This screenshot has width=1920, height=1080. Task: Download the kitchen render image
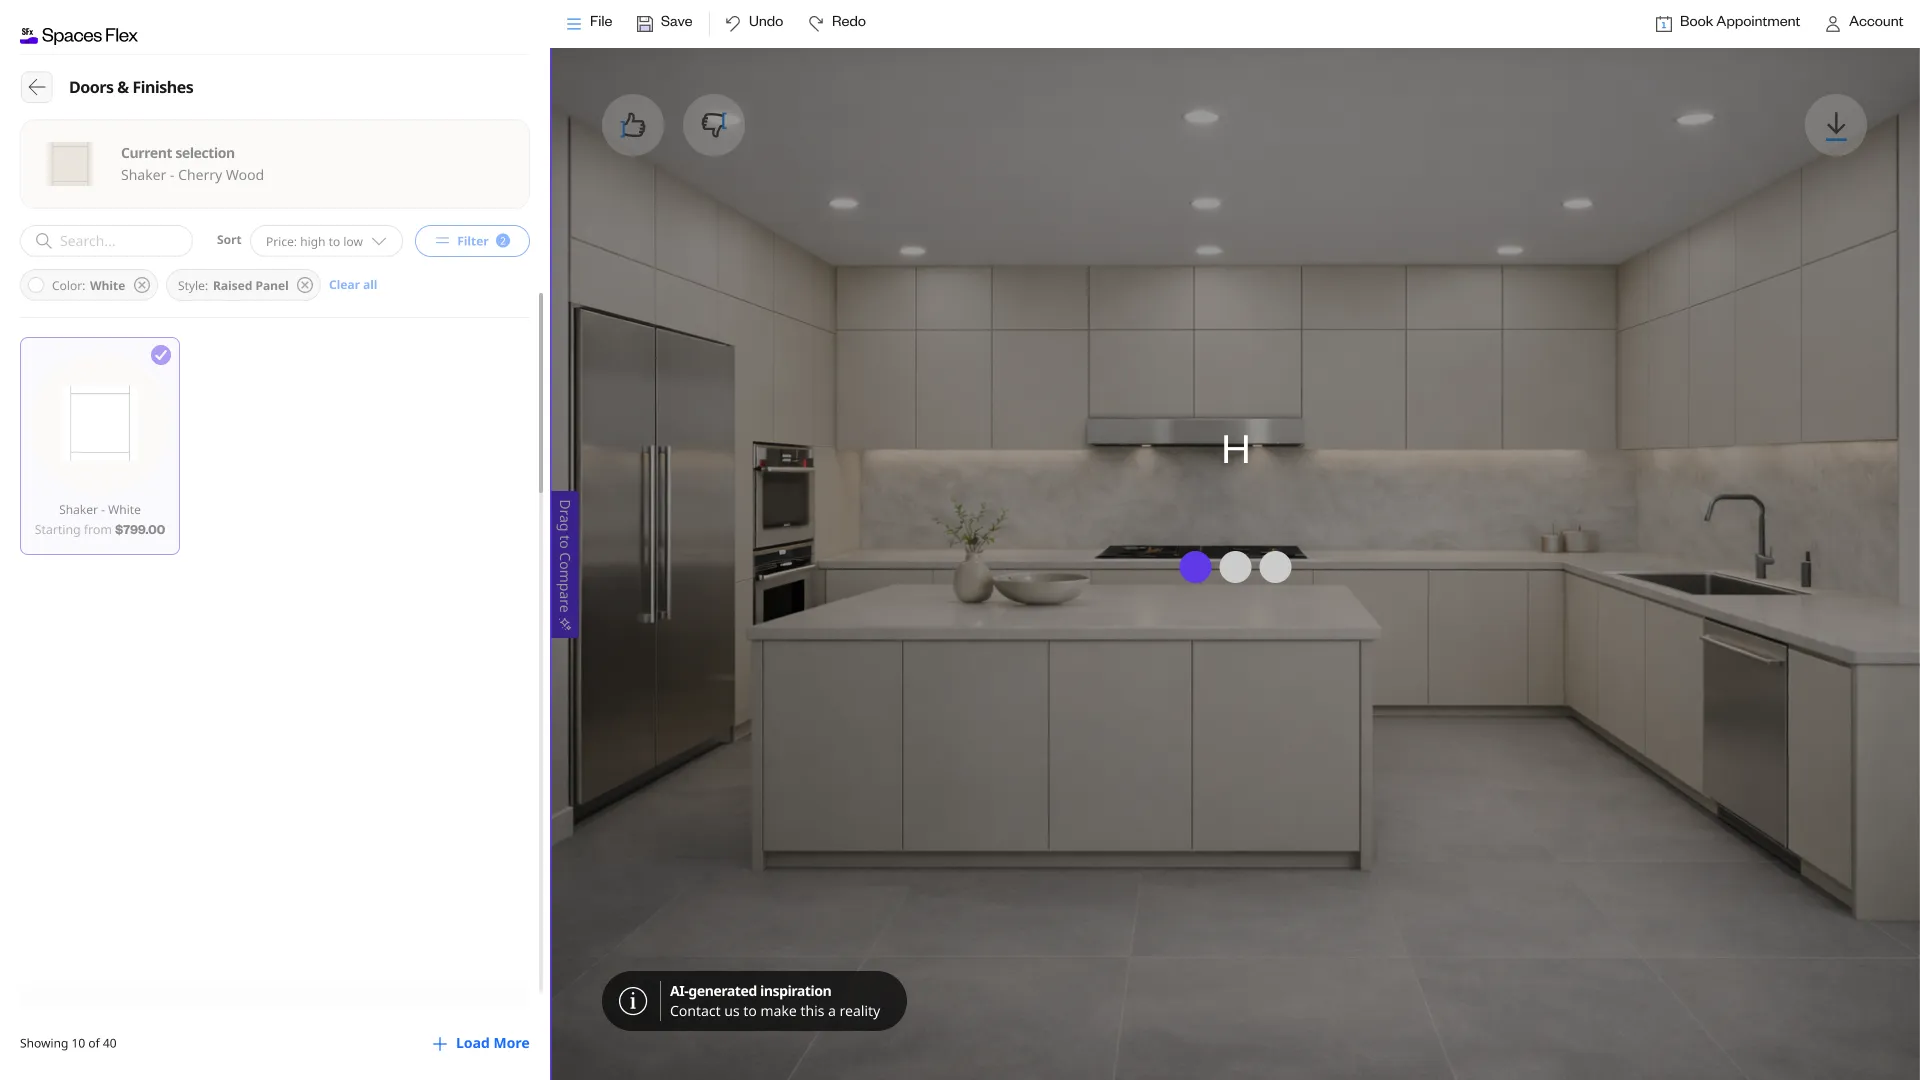click(1836, 125)
